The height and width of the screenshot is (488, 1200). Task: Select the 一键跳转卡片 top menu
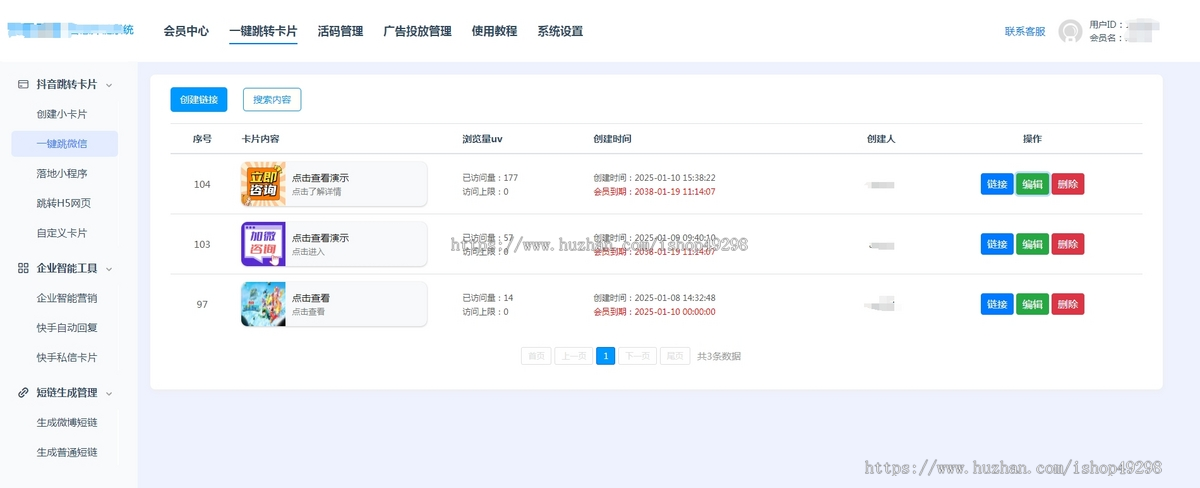pyautogui.click(x=263, y=31)
